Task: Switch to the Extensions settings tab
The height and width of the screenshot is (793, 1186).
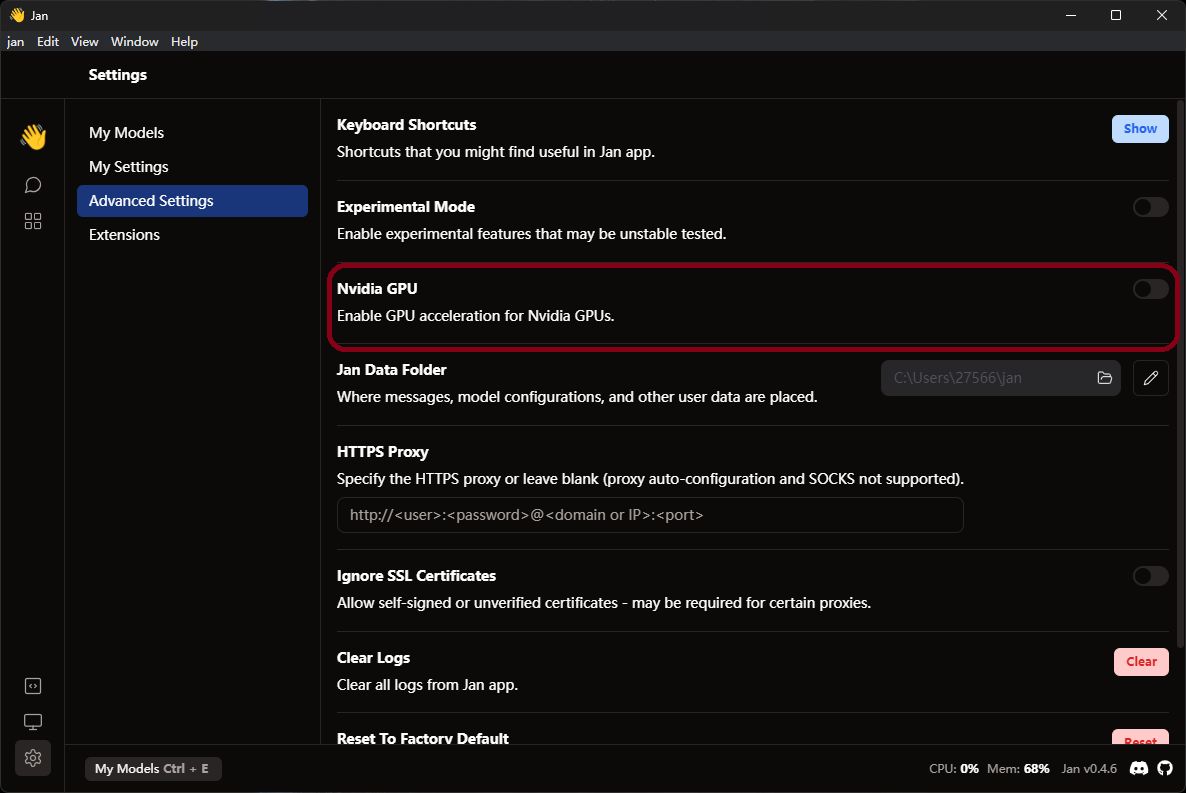Action: 124,235
